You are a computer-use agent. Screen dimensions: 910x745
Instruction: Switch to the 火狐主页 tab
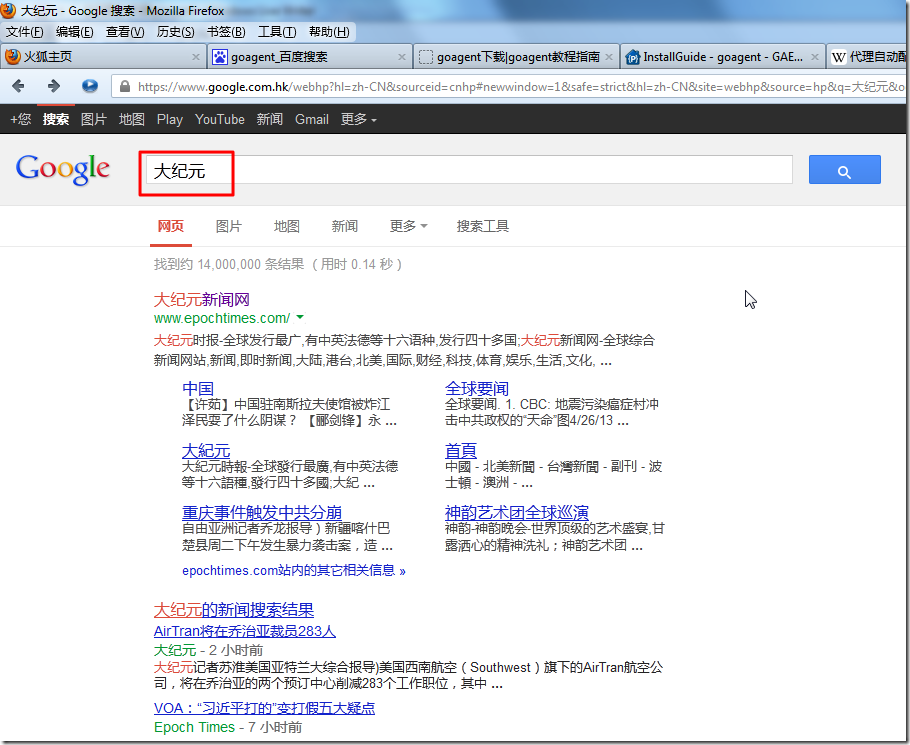[103, 57]
